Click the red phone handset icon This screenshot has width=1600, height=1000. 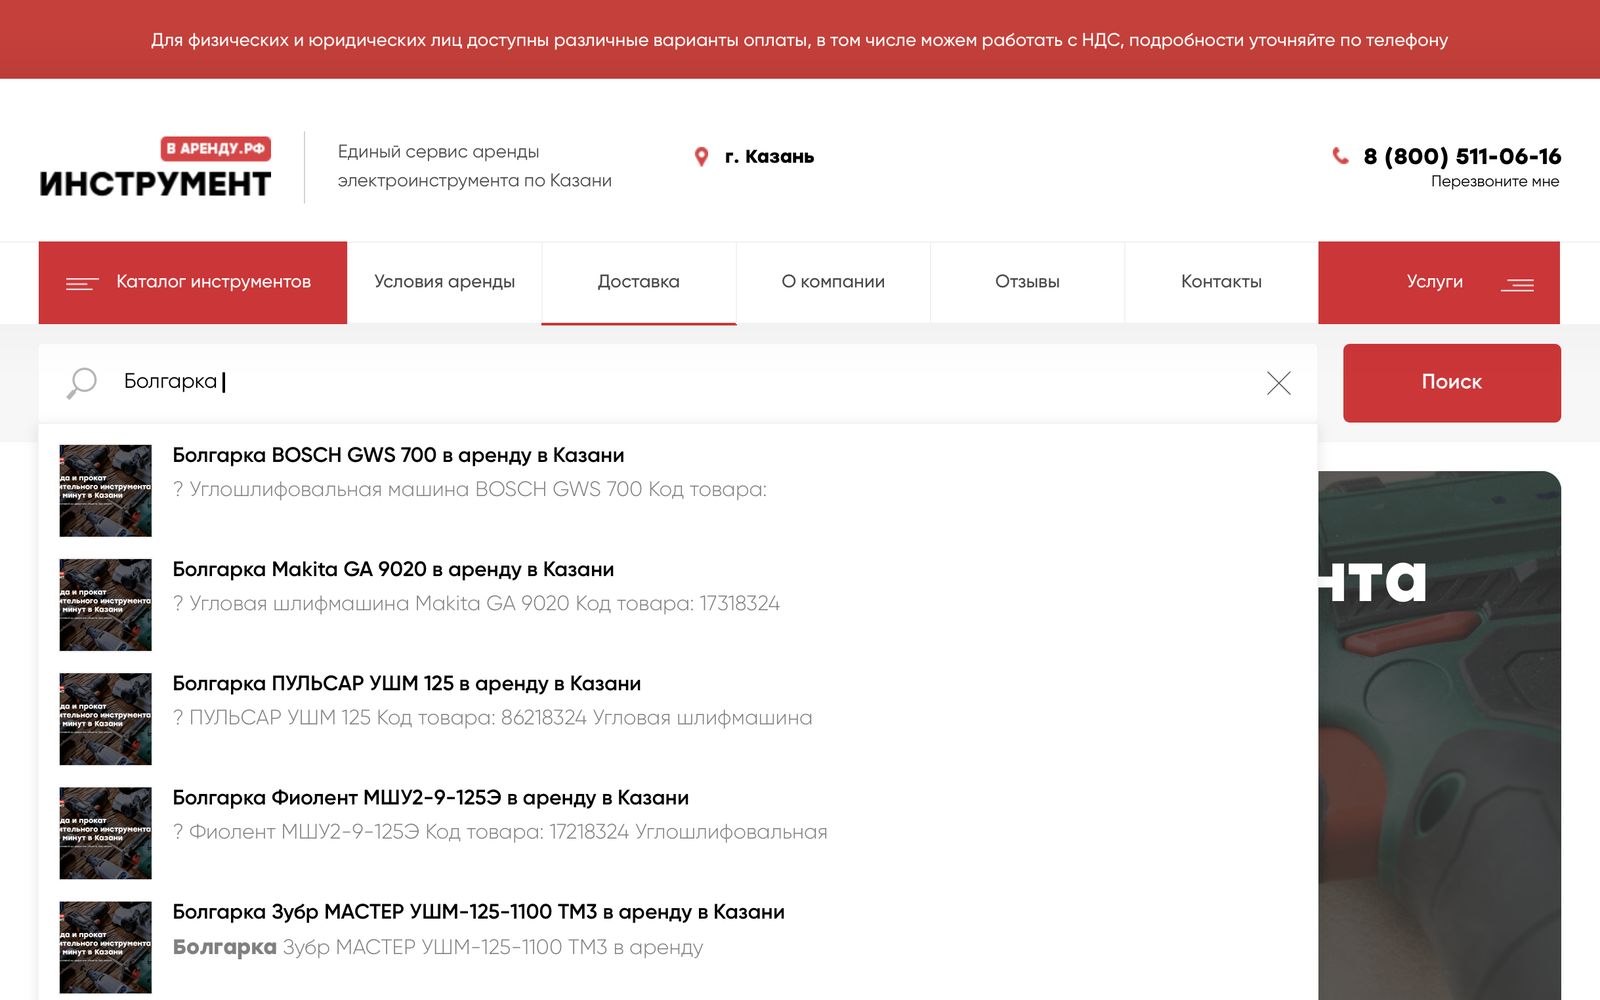[x=1340, y=155]
